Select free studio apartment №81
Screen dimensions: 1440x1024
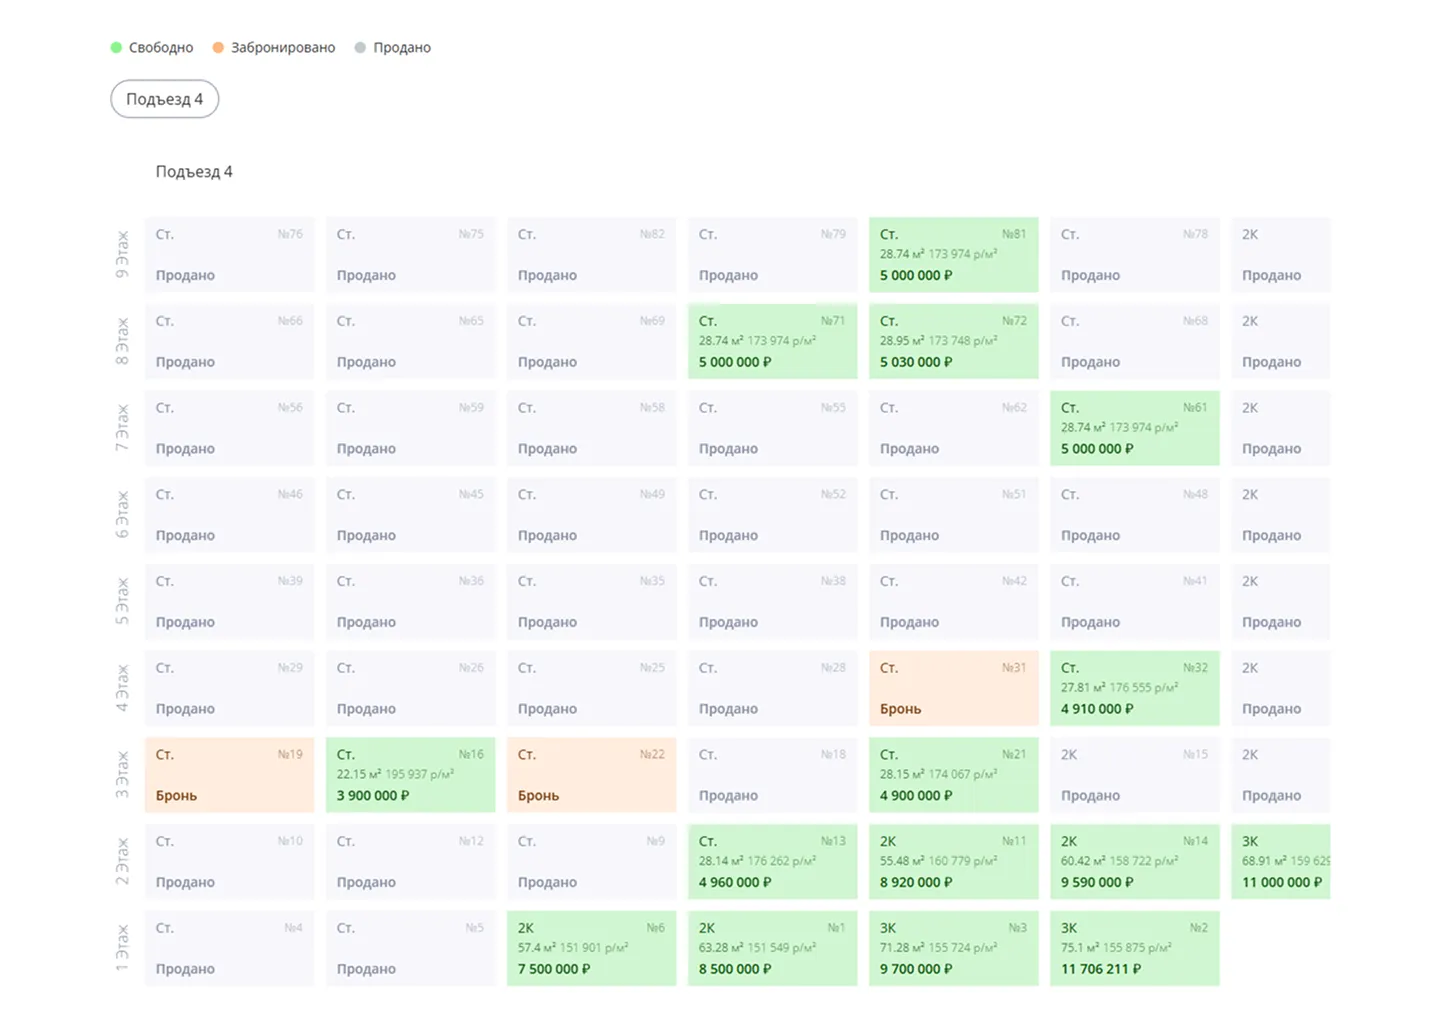953,255
